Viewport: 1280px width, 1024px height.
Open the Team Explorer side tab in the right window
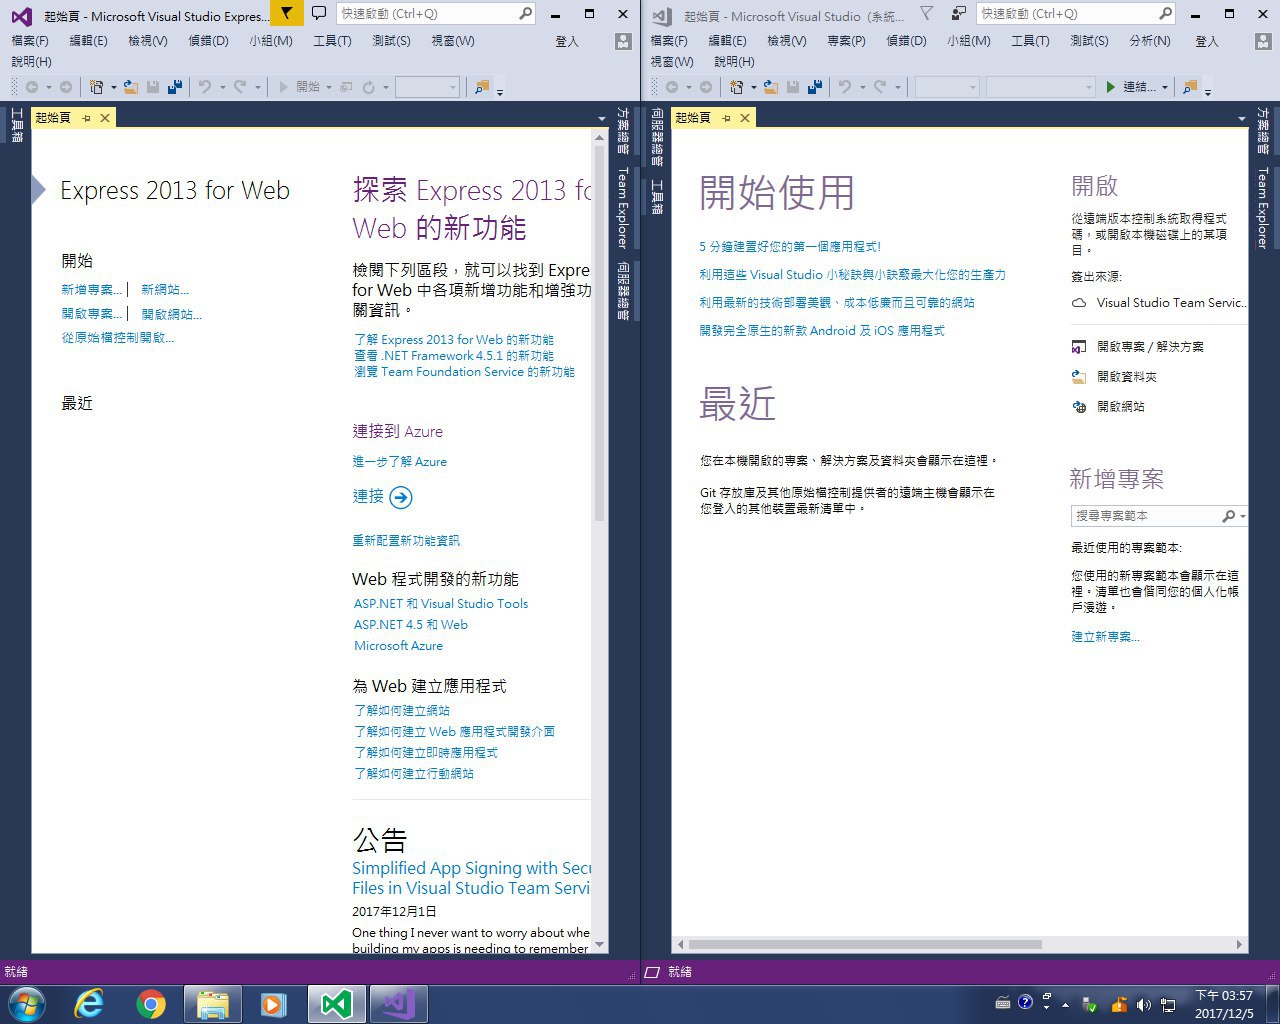(x=1263, y=208)
